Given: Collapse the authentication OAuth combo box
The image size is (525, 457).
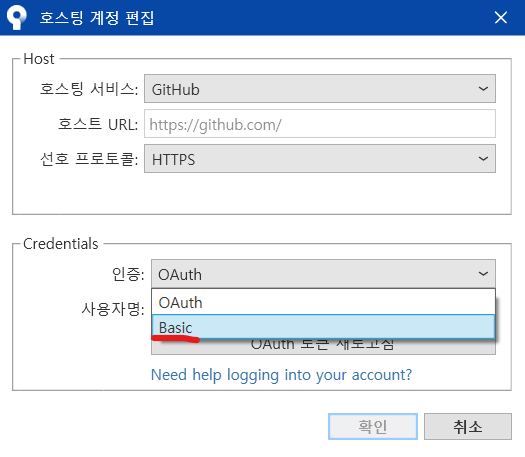Looking at the screenshot, I should [323, 274].
